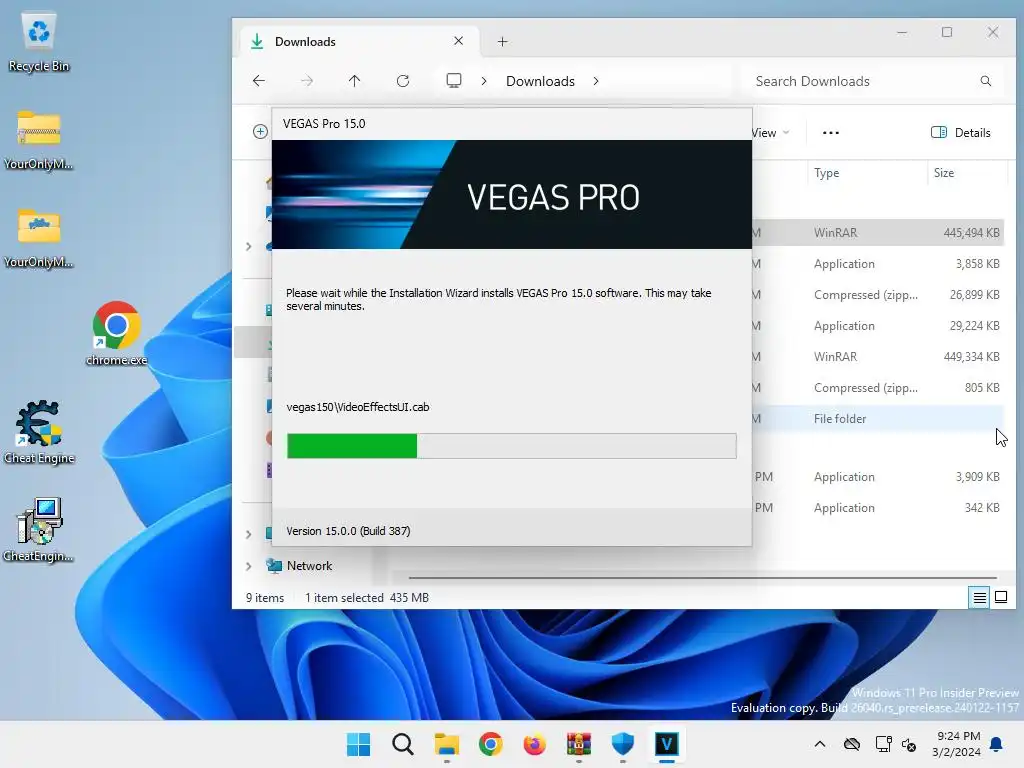Expand the upper collapsed navigation node
The width and height of the screenshot is (1024, 768).
tap(249, 246)
